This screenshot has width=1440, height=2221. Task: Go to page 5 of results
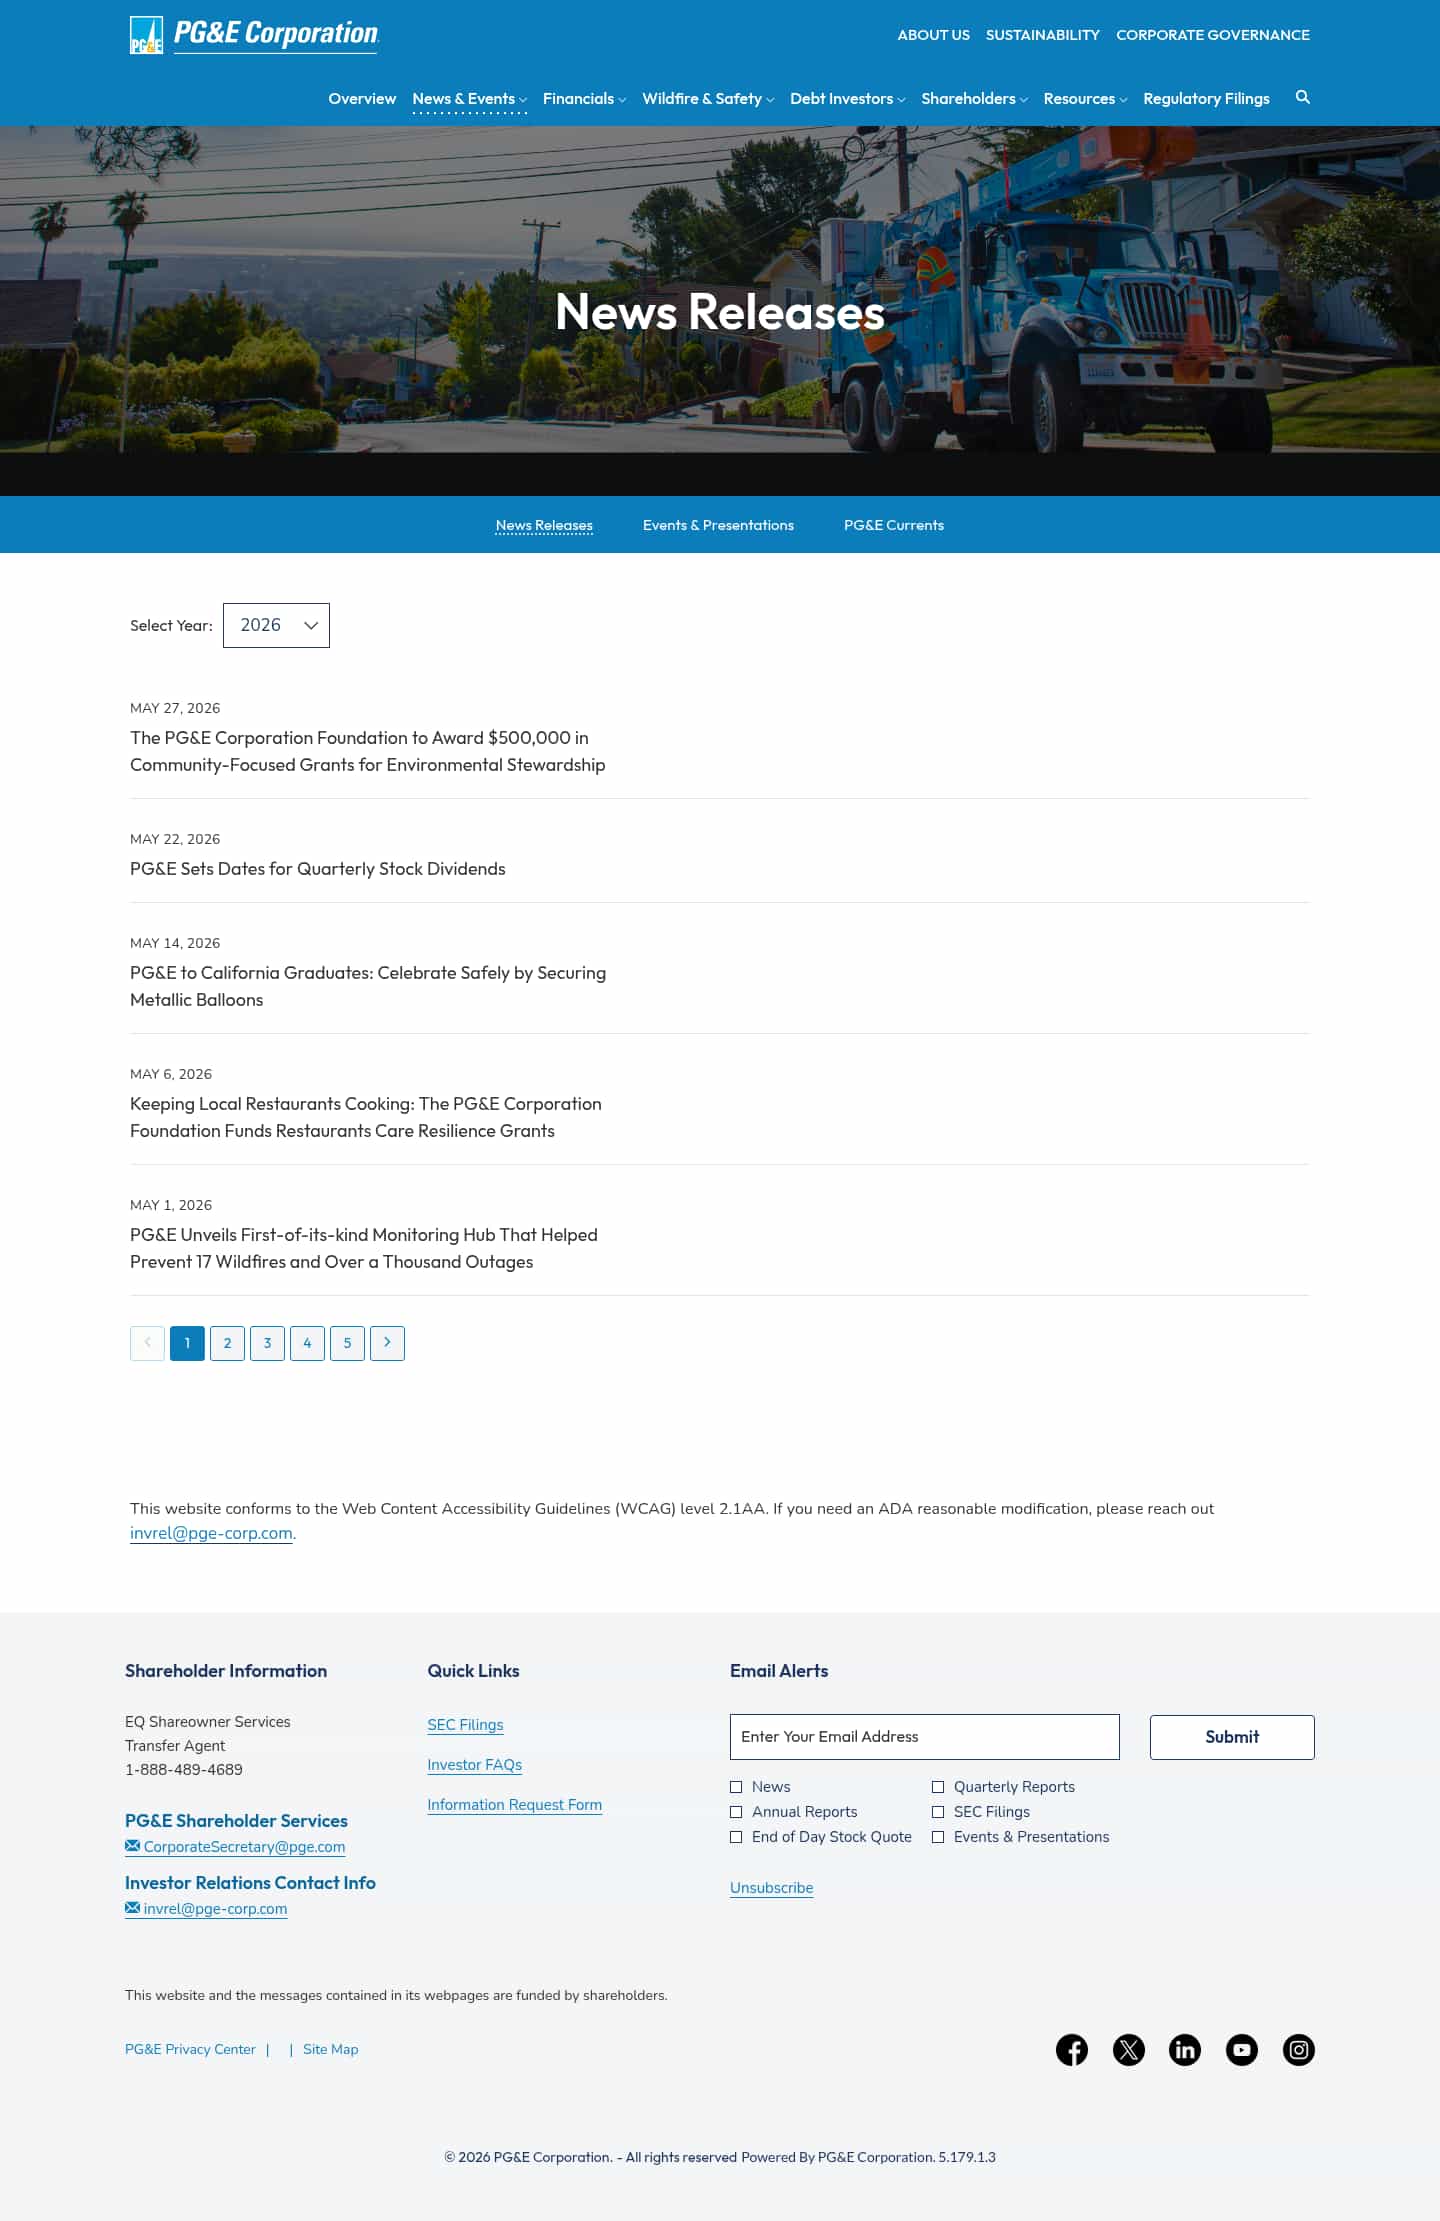(x=347, y=1343)
